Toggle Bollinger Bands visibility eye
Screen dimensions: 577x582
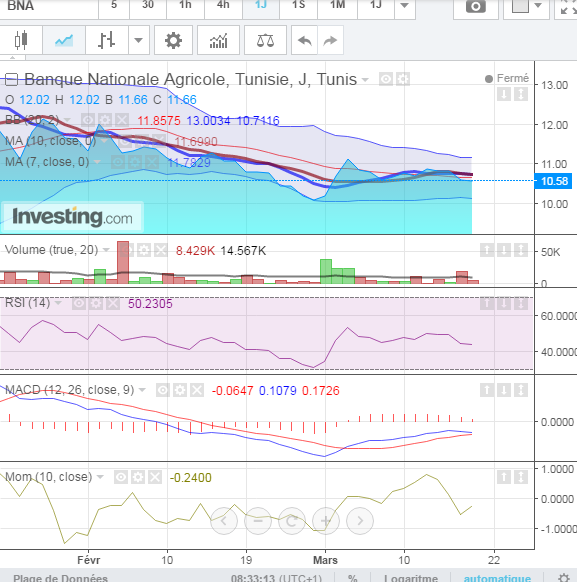click(88, 120)
